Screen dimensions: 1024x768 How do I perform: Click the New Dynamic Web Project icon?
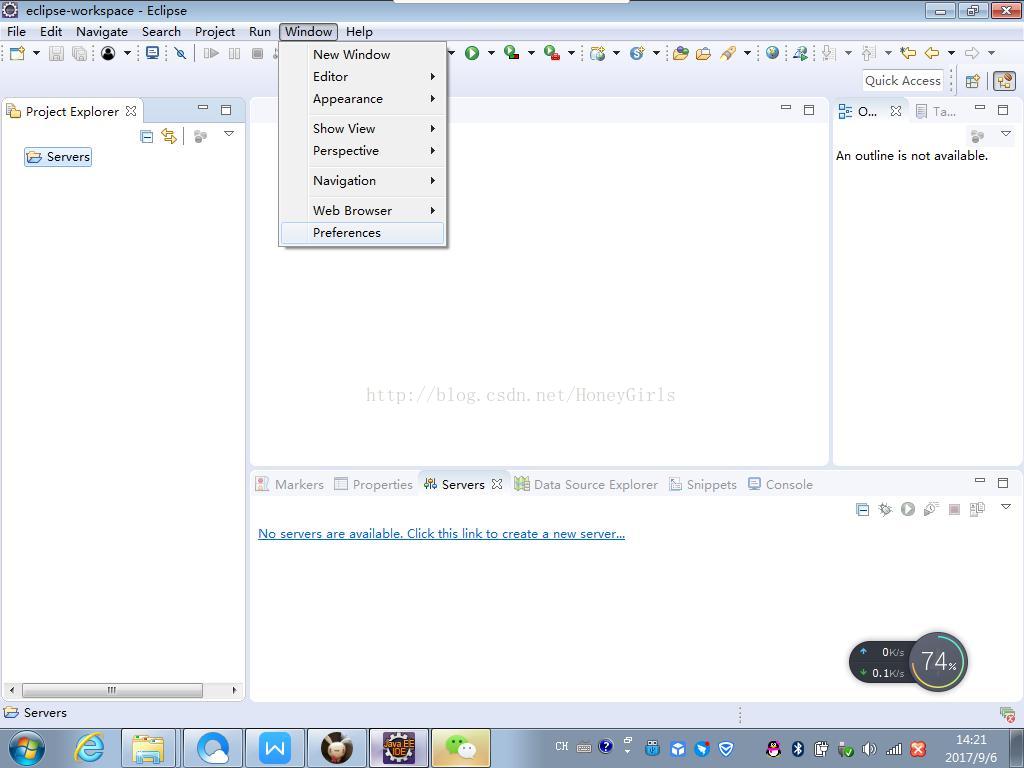(x=597, y=54)
